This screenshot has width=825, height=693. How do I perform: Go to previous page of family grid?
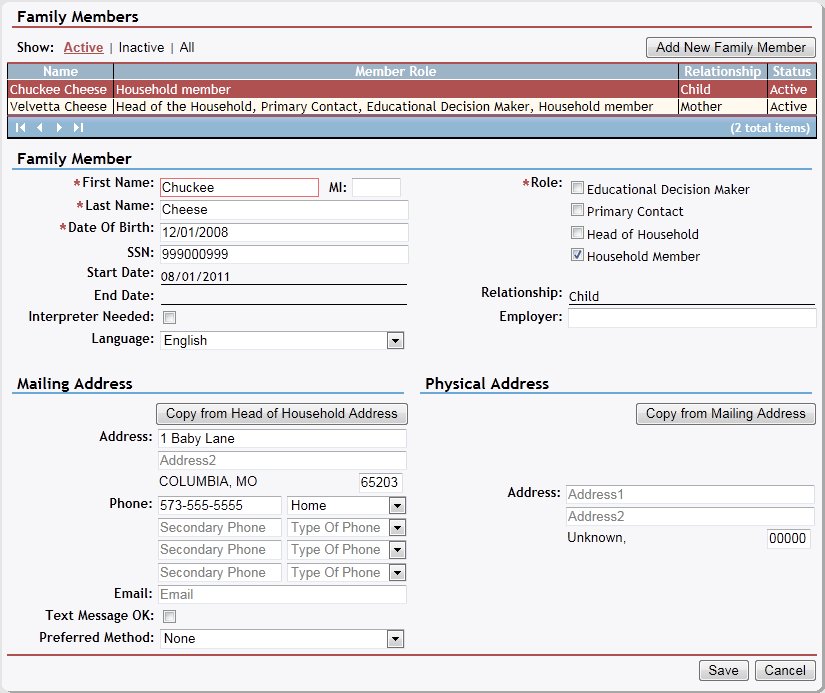(40, 128)
